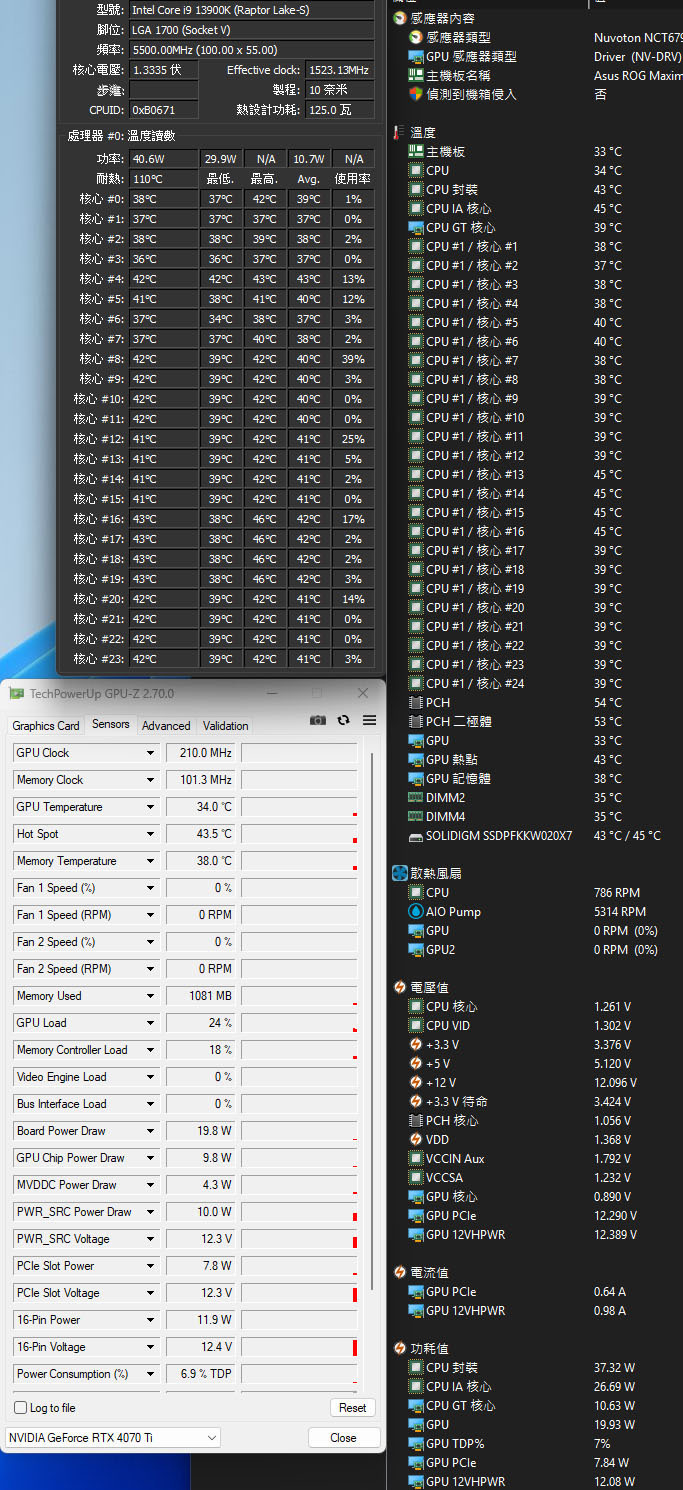Click the 5500.00MHz frequency field
683x1490 pixels.
pyautogui.click(x=251, y=49)
